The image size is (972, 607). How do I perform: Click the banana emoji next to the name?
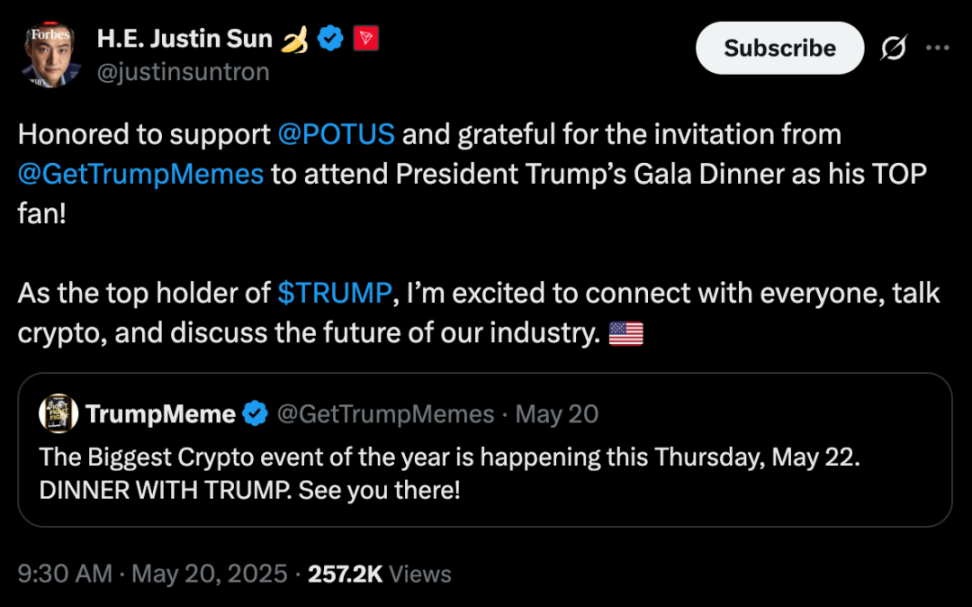[x=295, y=40]
